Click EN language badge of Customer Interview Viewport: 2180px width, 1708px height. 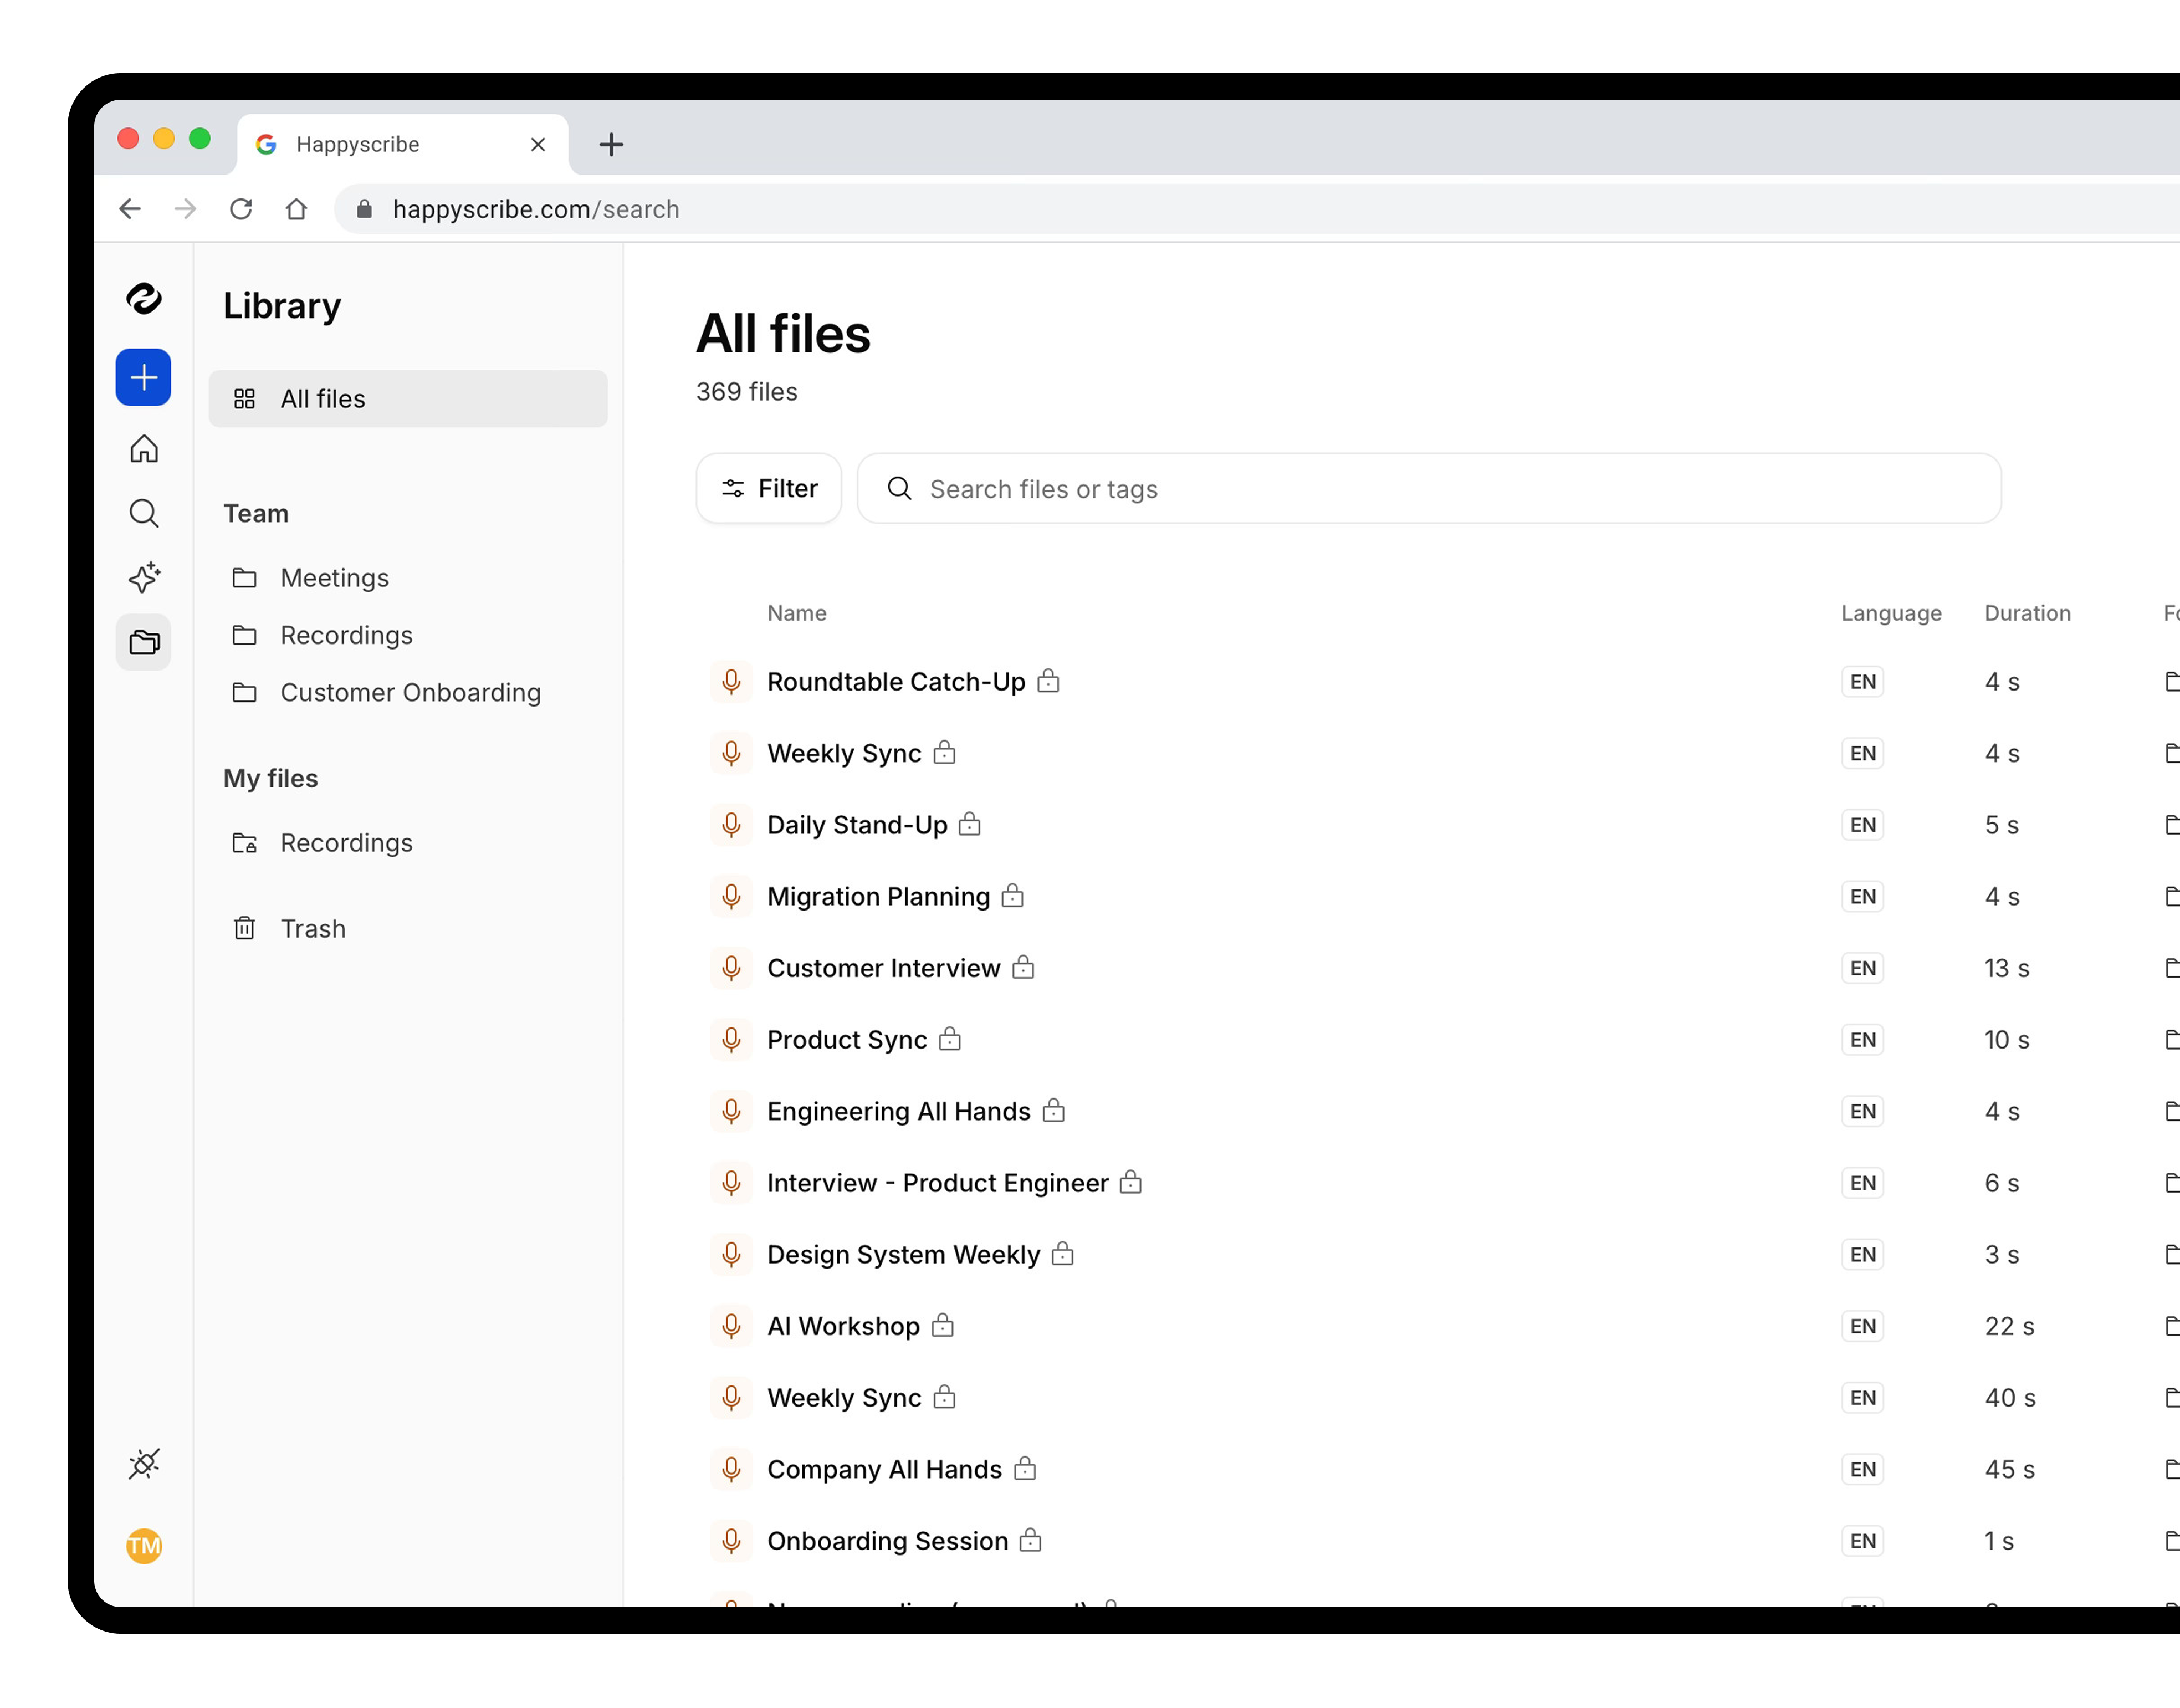click(x=1862, y=968)
